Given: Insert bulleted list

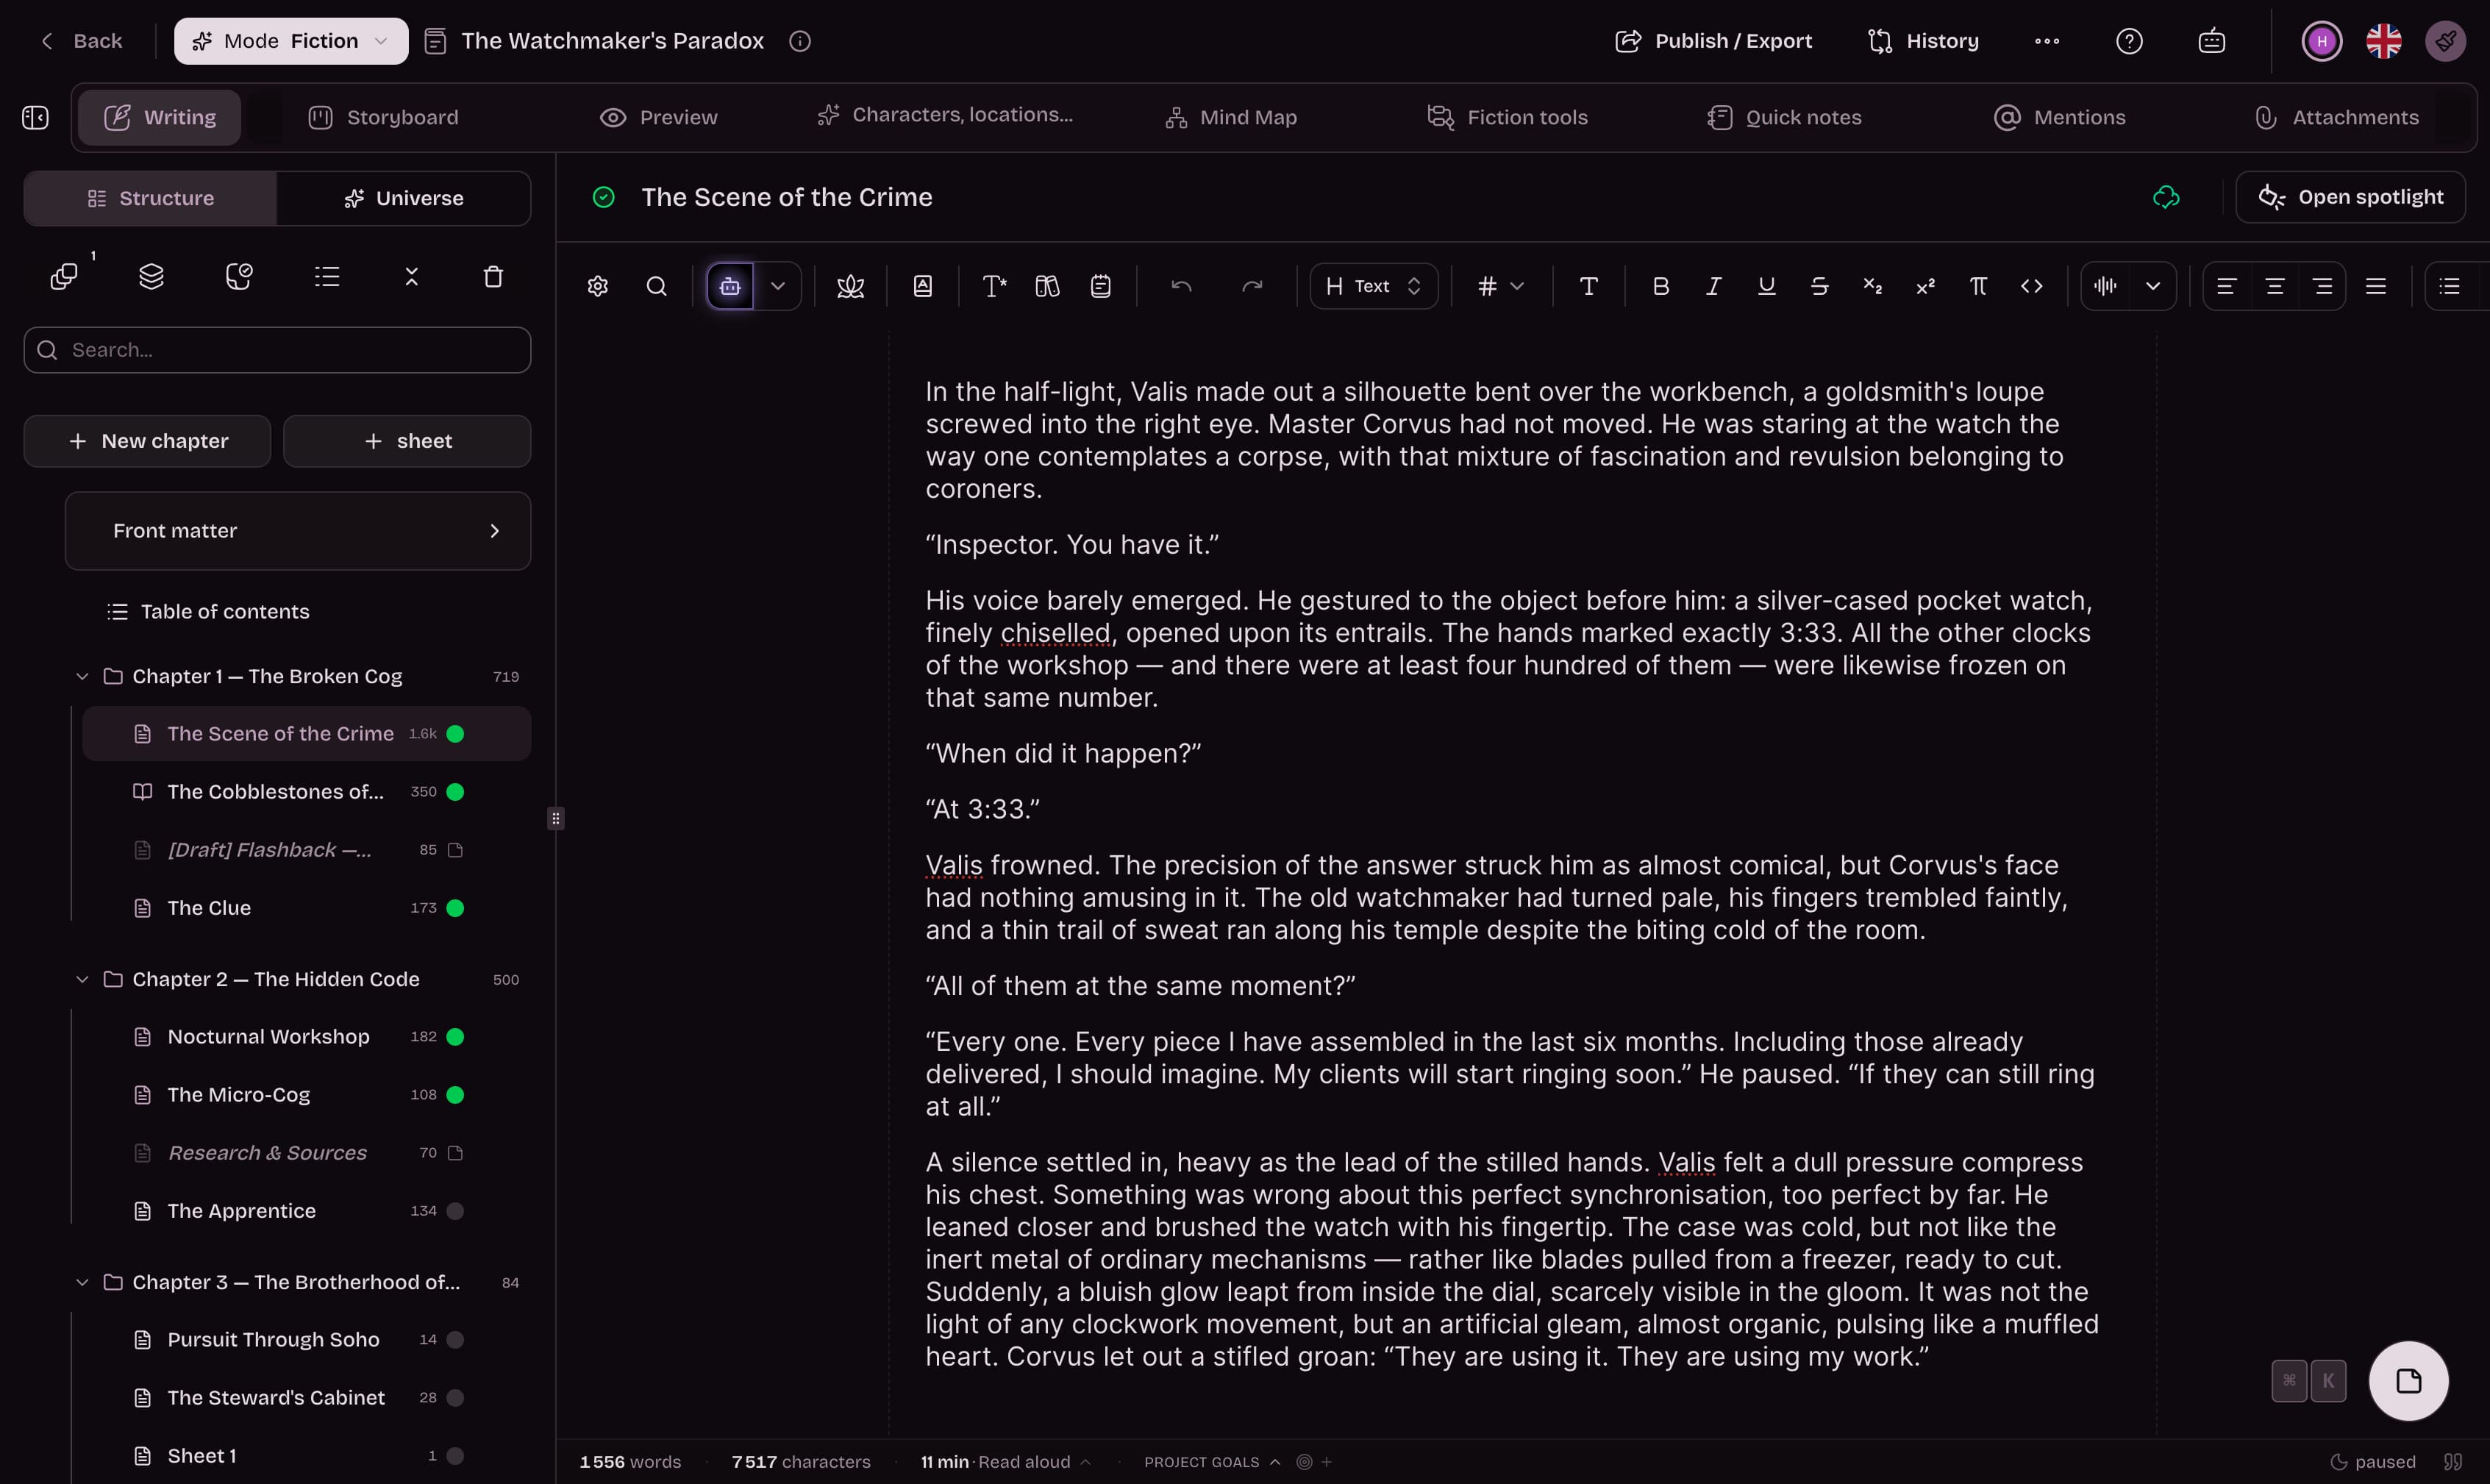Looking at the screenshot, I should (2449, 287).
